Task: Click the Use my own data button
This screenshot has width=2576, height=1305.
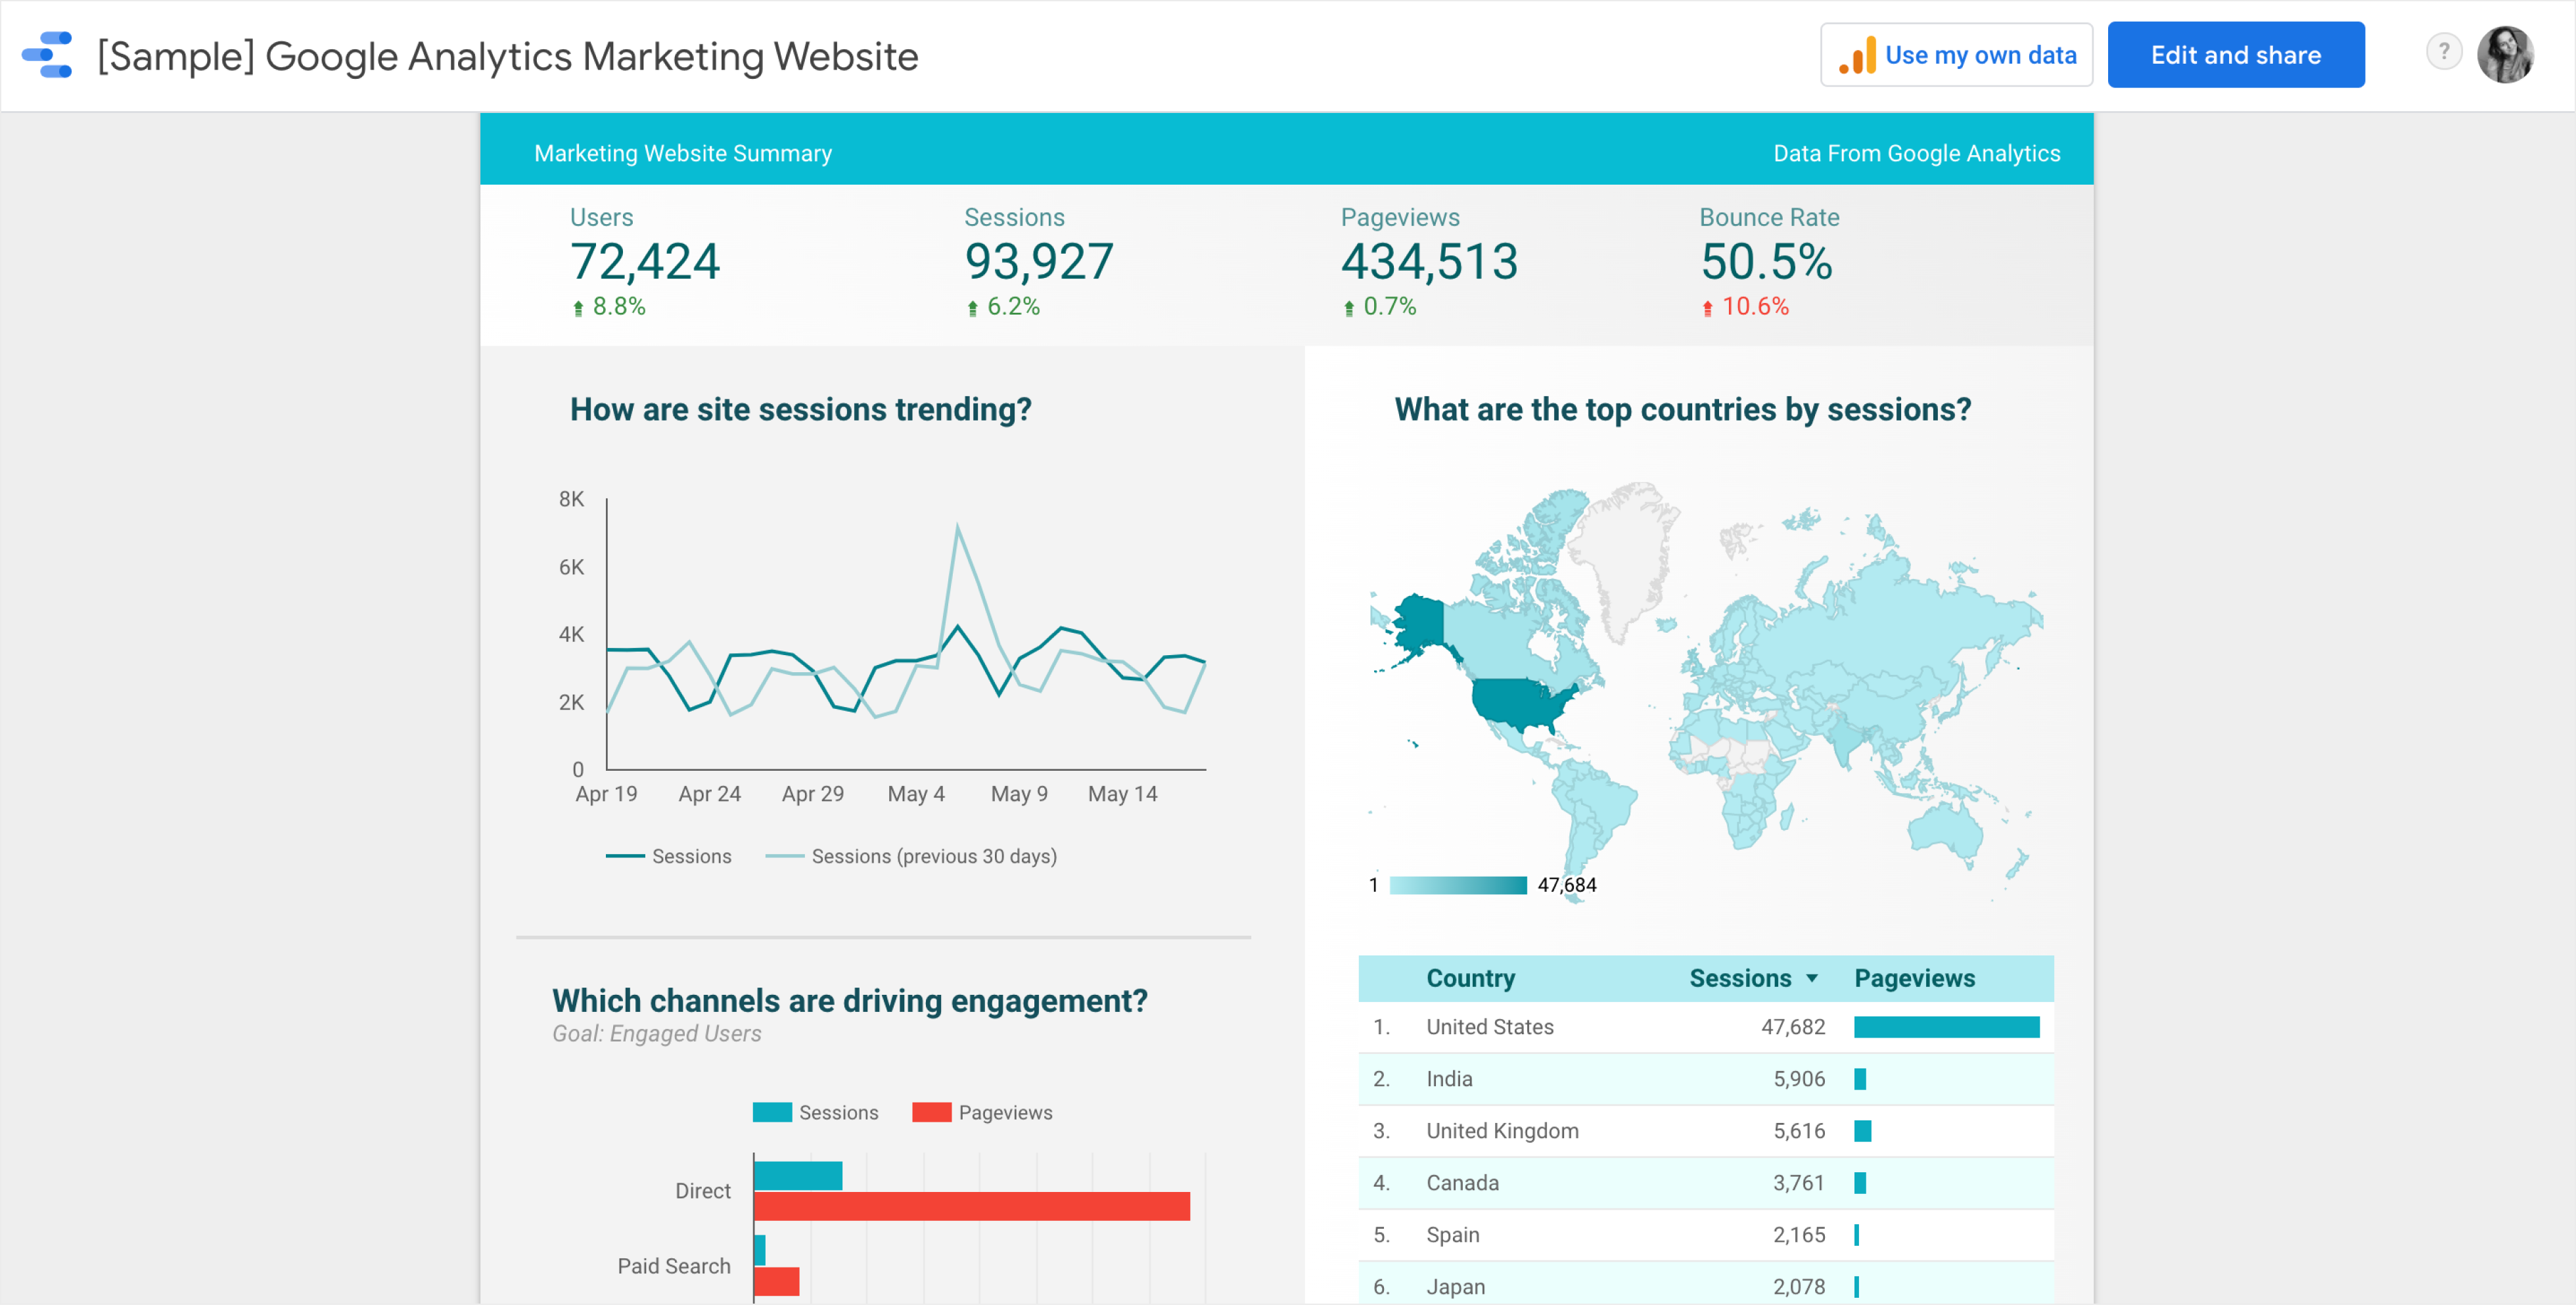Action: [1956, 55]
